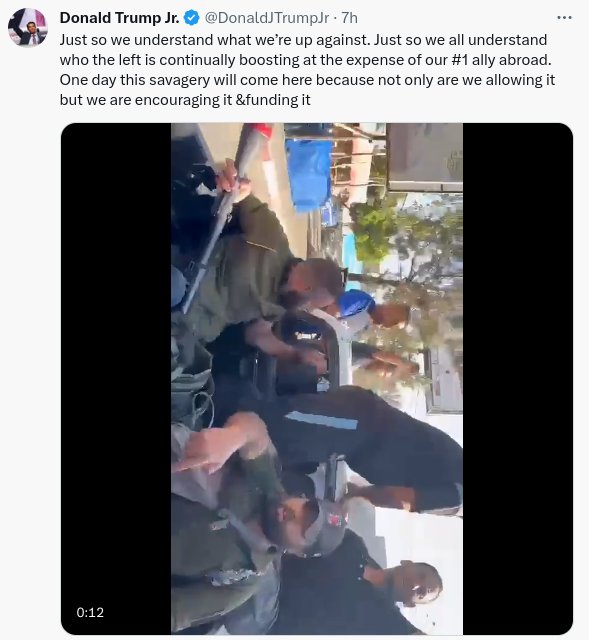The image size is (589, 640).
Task: Open the @DonaldJTrumpJr handle link
Action: tap(267, 18)
